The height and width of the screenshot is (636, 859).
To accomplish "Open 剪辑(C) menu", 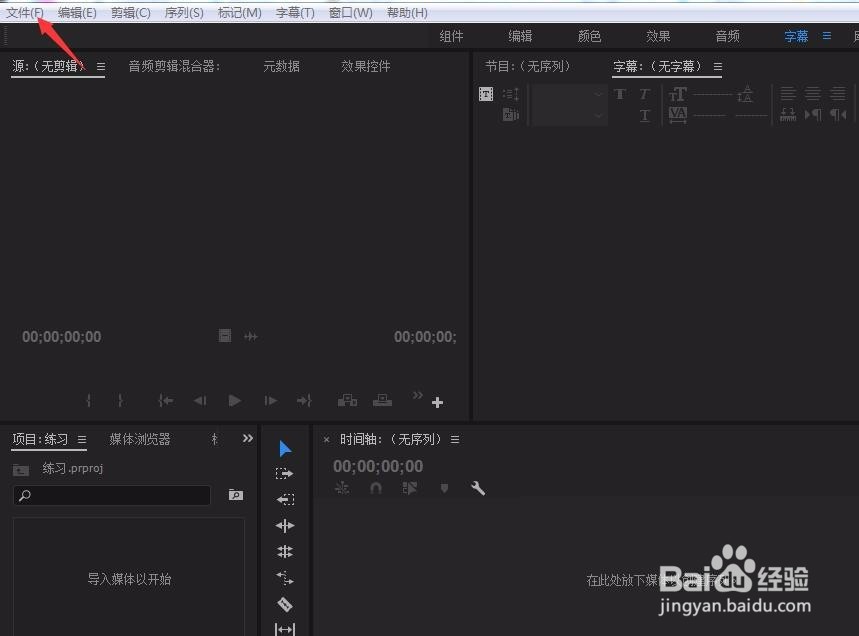I will [131, 13].
